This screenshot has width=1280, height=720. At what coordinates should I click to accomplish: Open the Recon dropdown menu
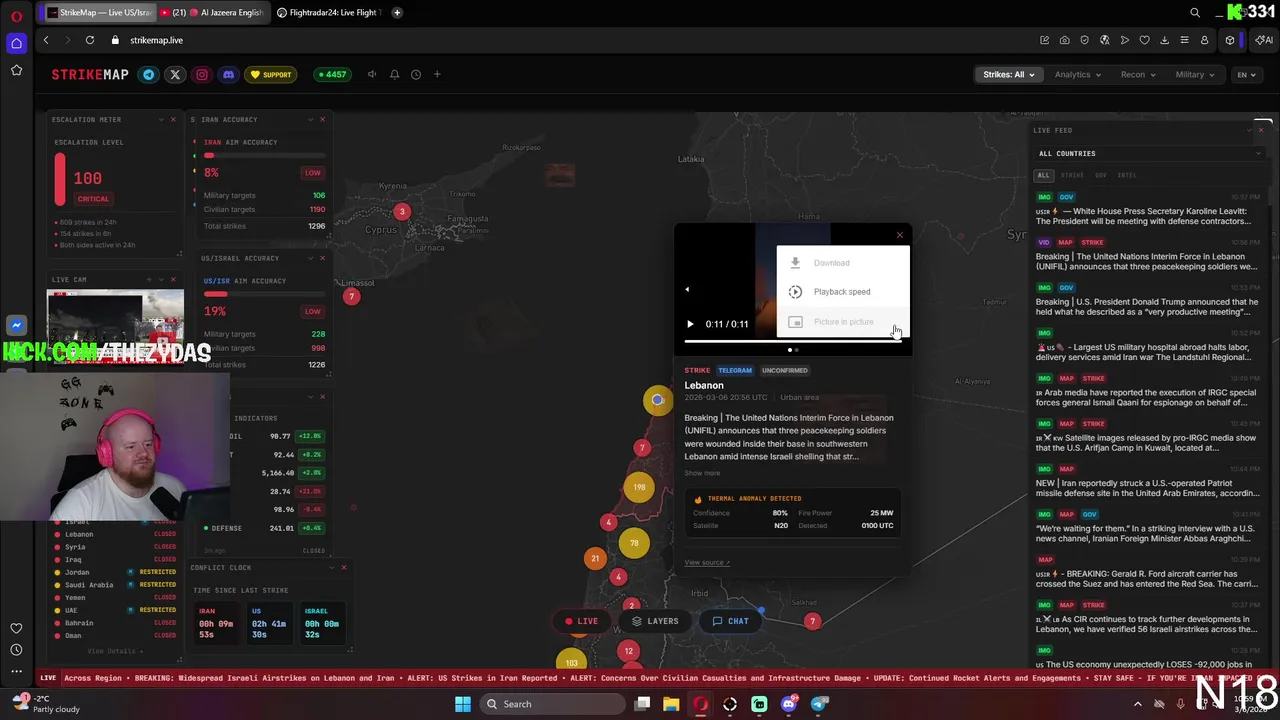click(1138, 74)
